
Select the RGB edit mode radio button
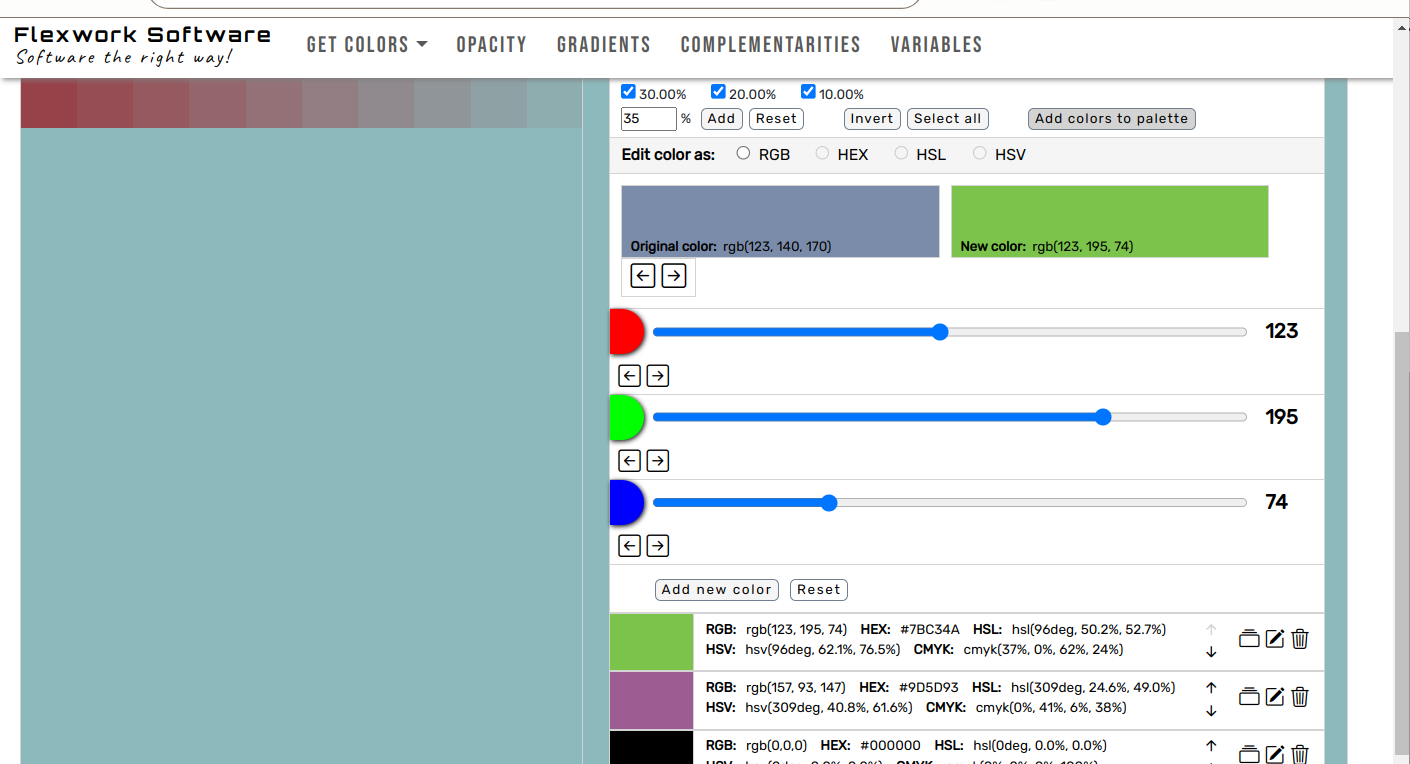(x=743, y=154)
